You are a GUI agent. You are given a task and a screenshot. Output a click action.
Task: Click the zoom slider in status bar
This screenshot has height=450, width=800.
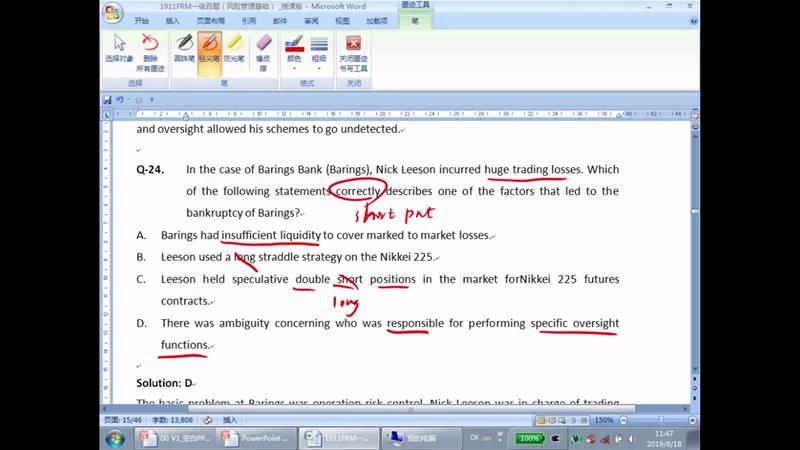(x=659, y=420)
